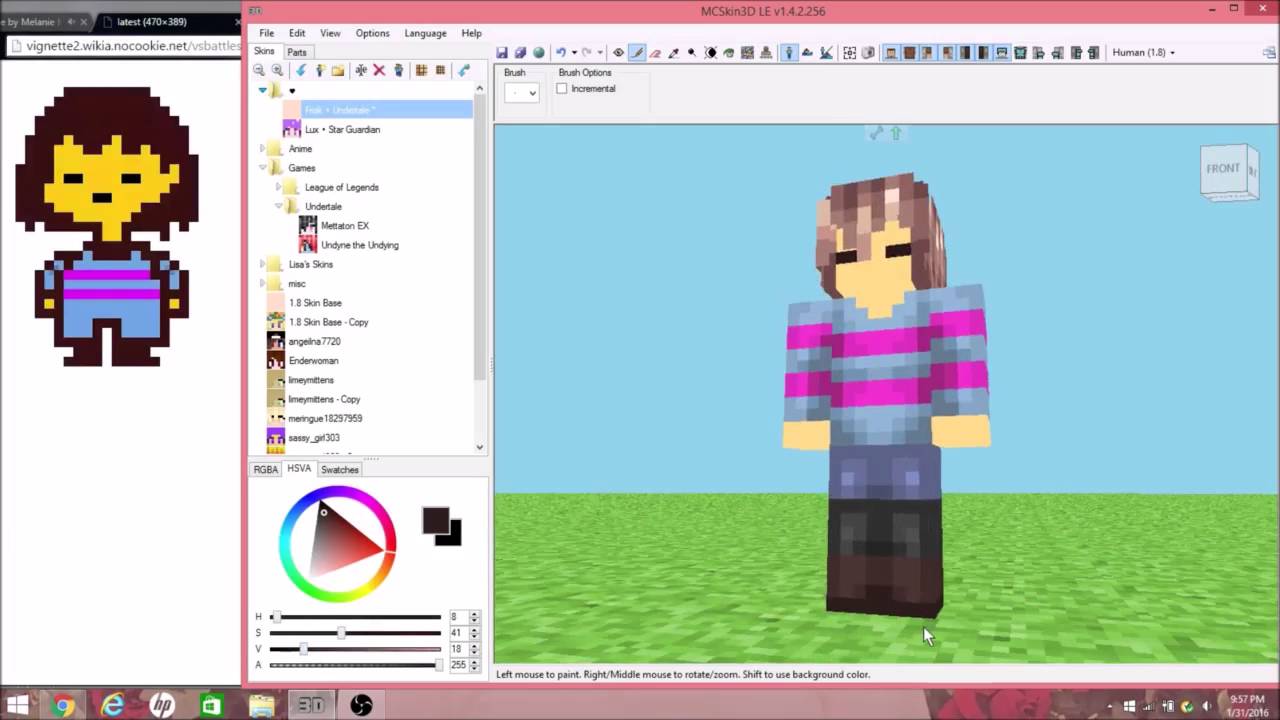Image resolution: width=1280 pixels, height=720 pixels.
Task: Zoom out the skin list thumbnails
Action: tap(259, 70)
